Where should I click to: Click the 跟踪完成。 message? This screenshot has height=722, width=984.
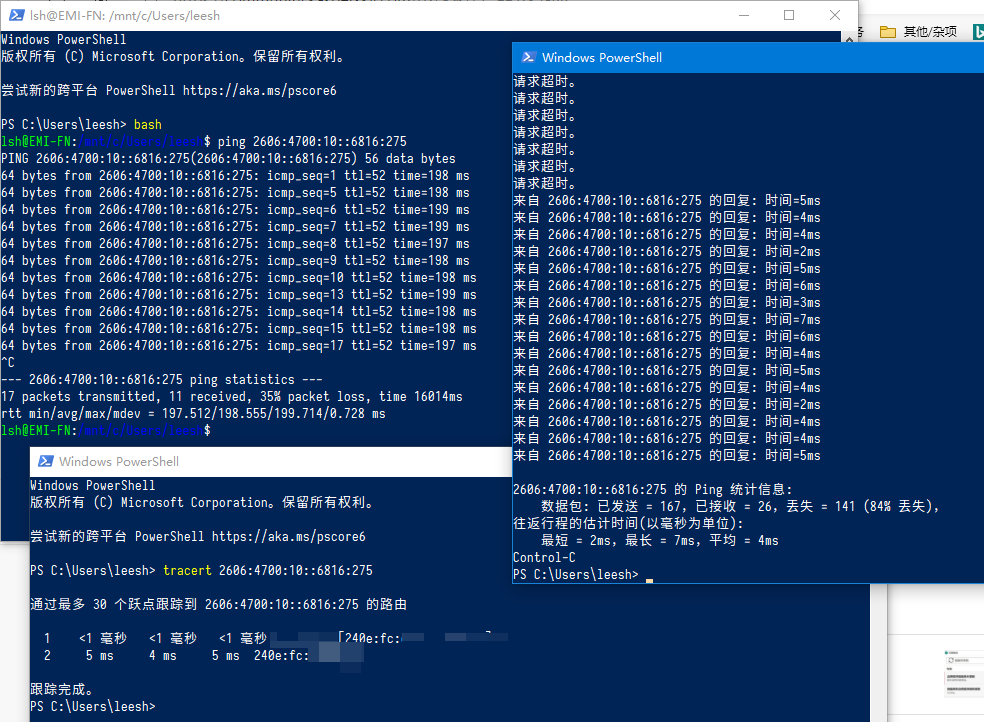(62, 689)
